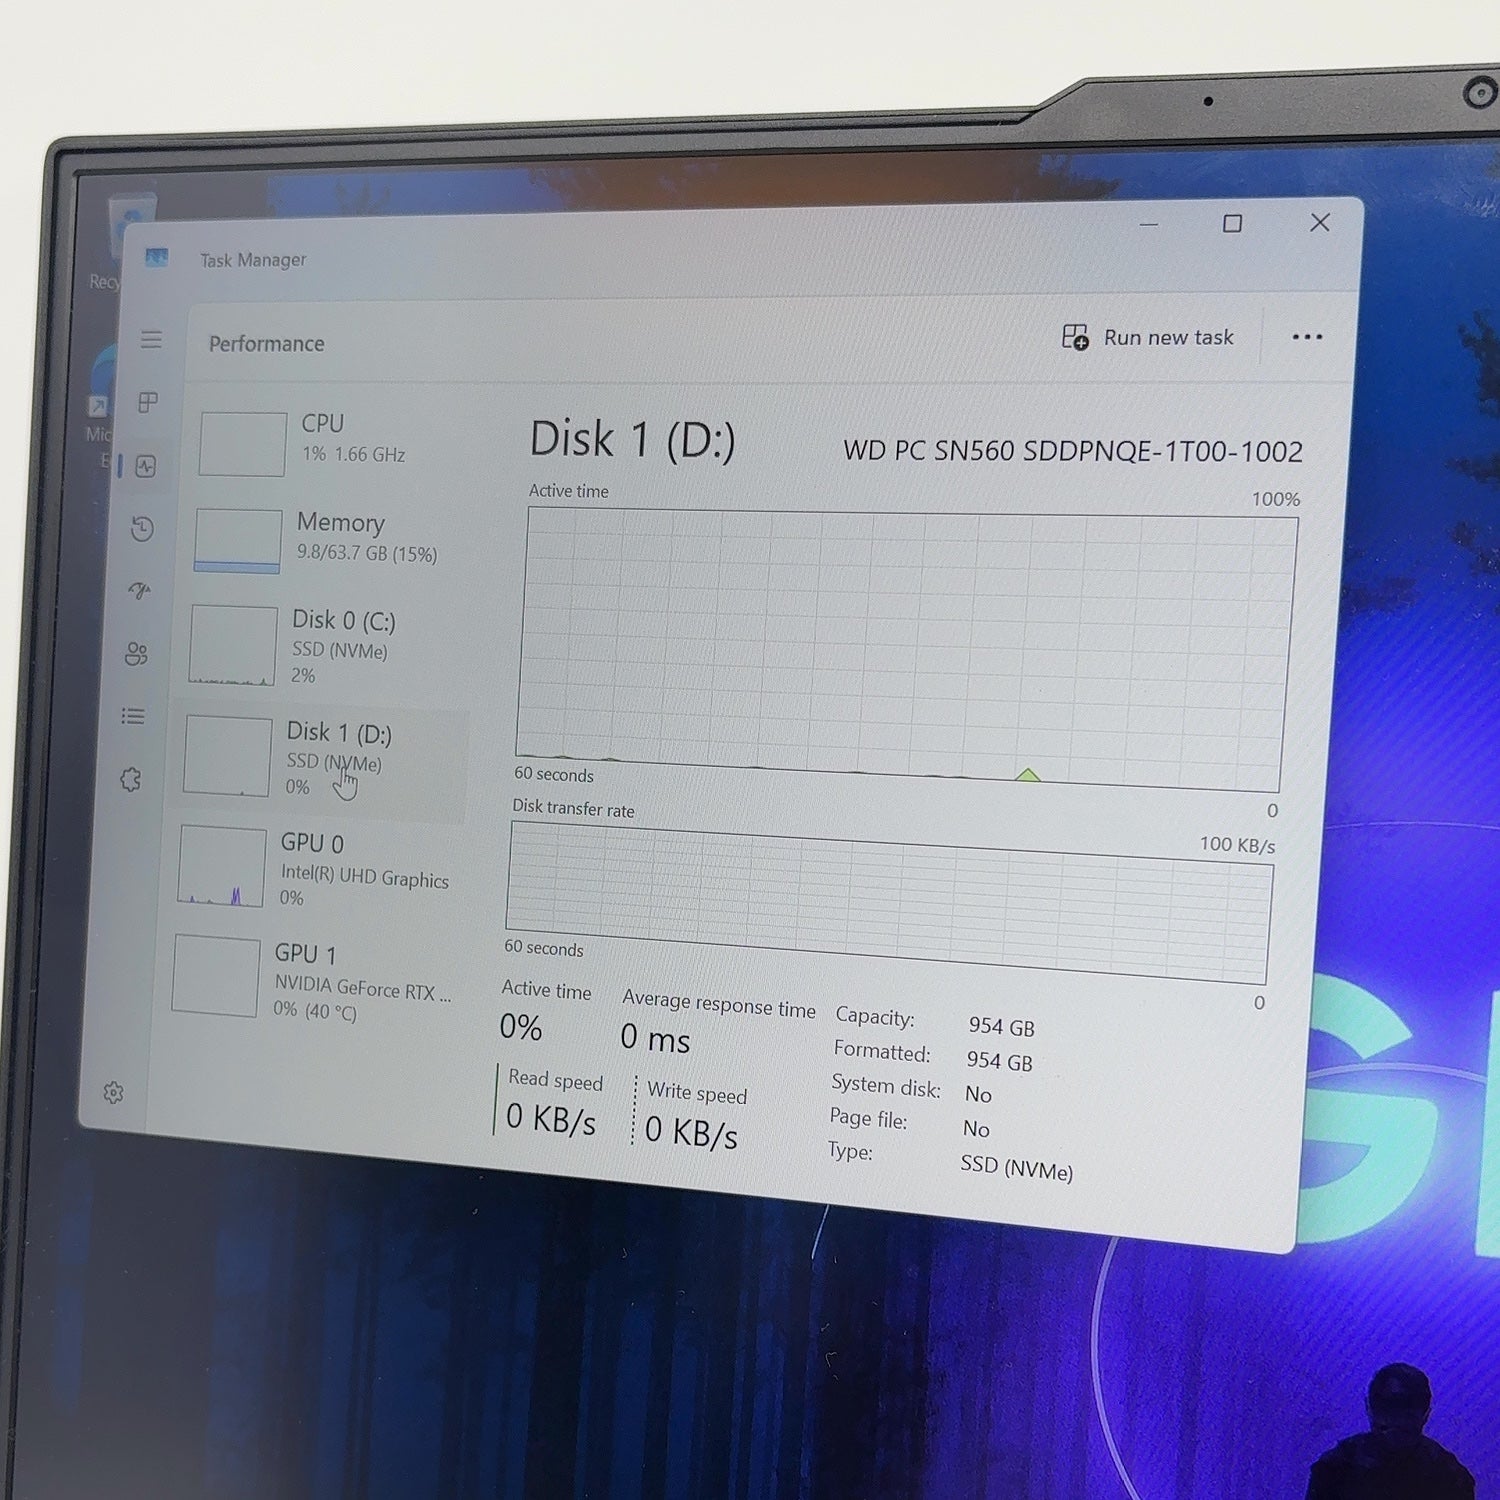Select the Performance page icon in sidebar
This screenshot has height=1500, width=1500.
(145, 466)
